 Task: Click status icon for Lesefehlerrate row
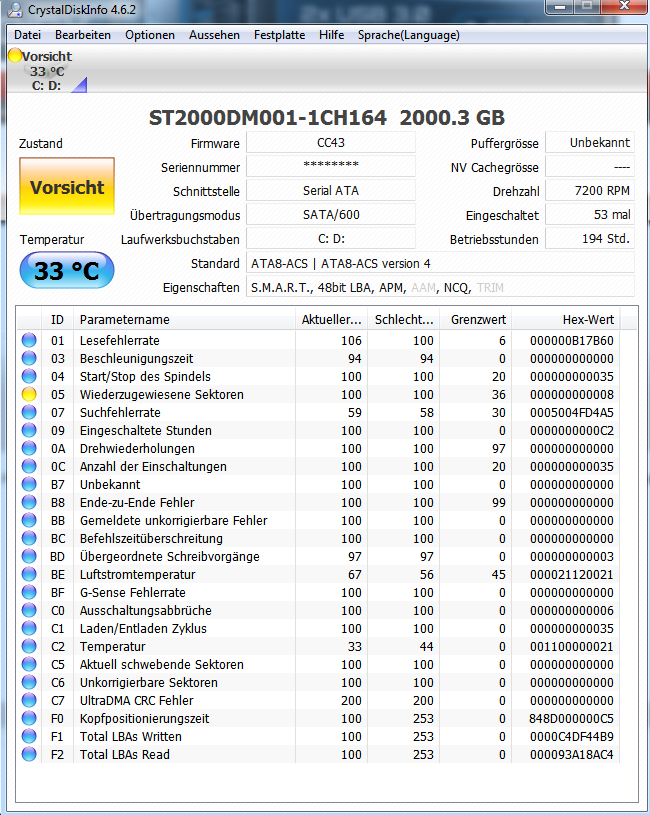pos(29,340)
